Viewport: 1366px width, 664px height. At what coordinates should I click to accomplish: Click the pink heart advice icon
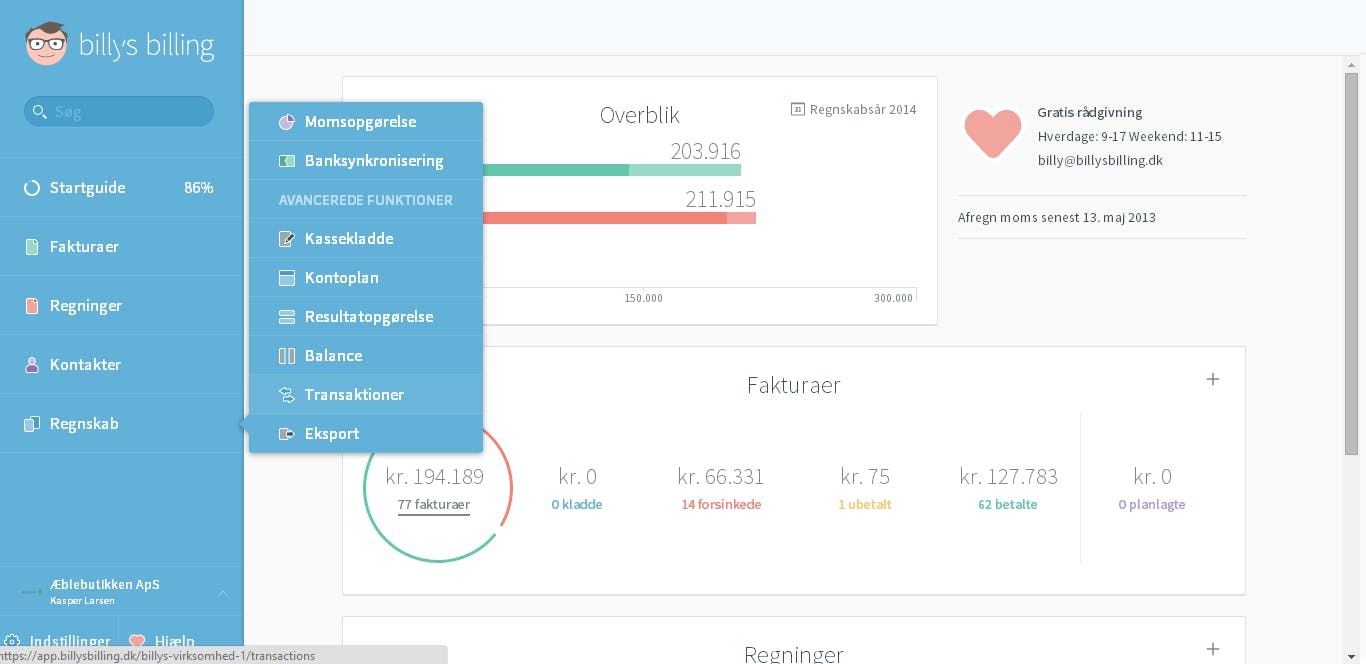click(993, 133)
